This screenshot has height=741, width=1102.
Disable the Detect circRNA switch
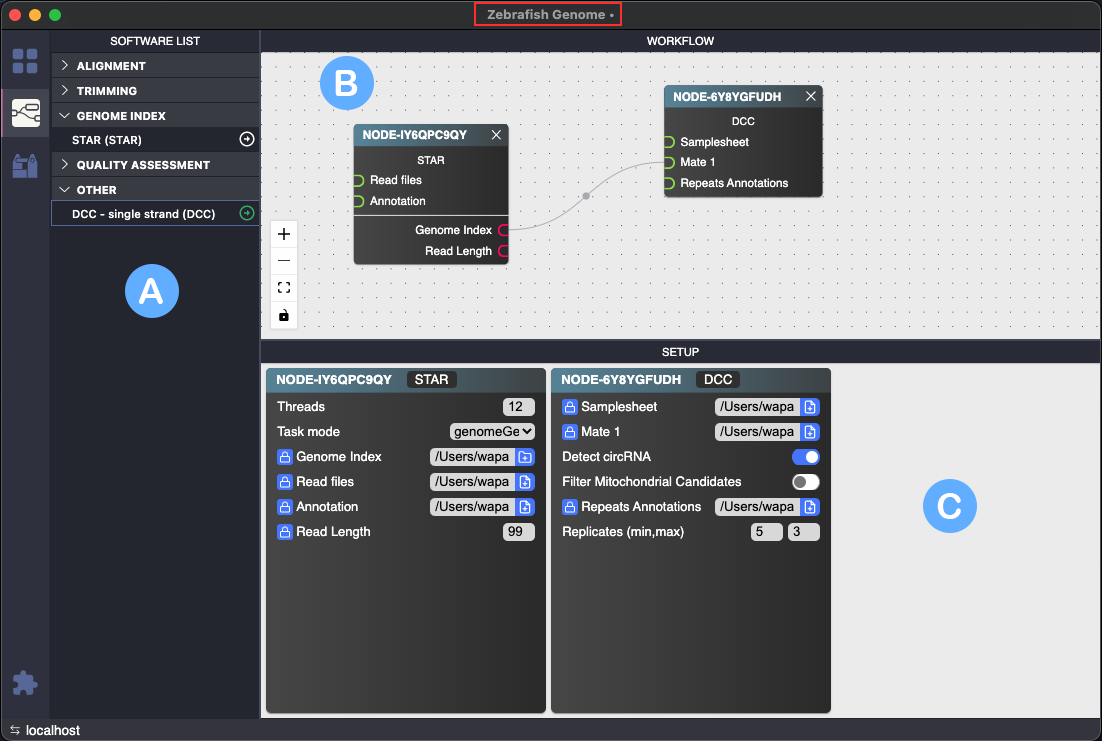tap(805, 457)
